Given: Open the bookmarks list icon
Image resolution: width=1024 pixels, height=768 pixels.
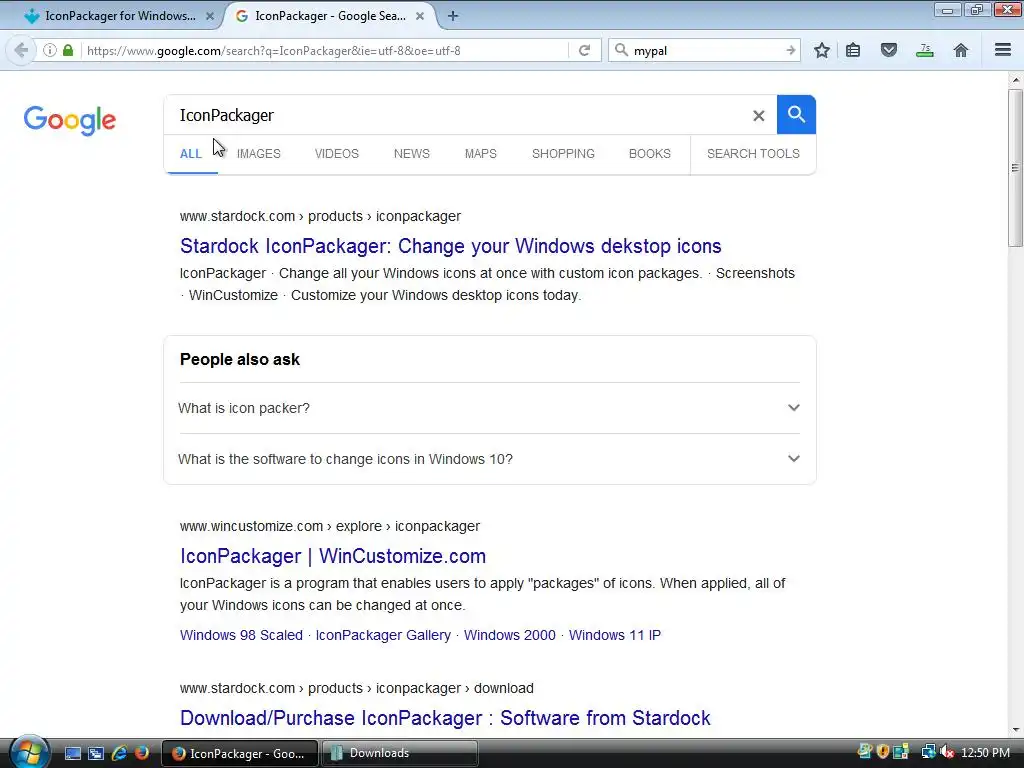Looking at the screenshot, I should [853, 50].
